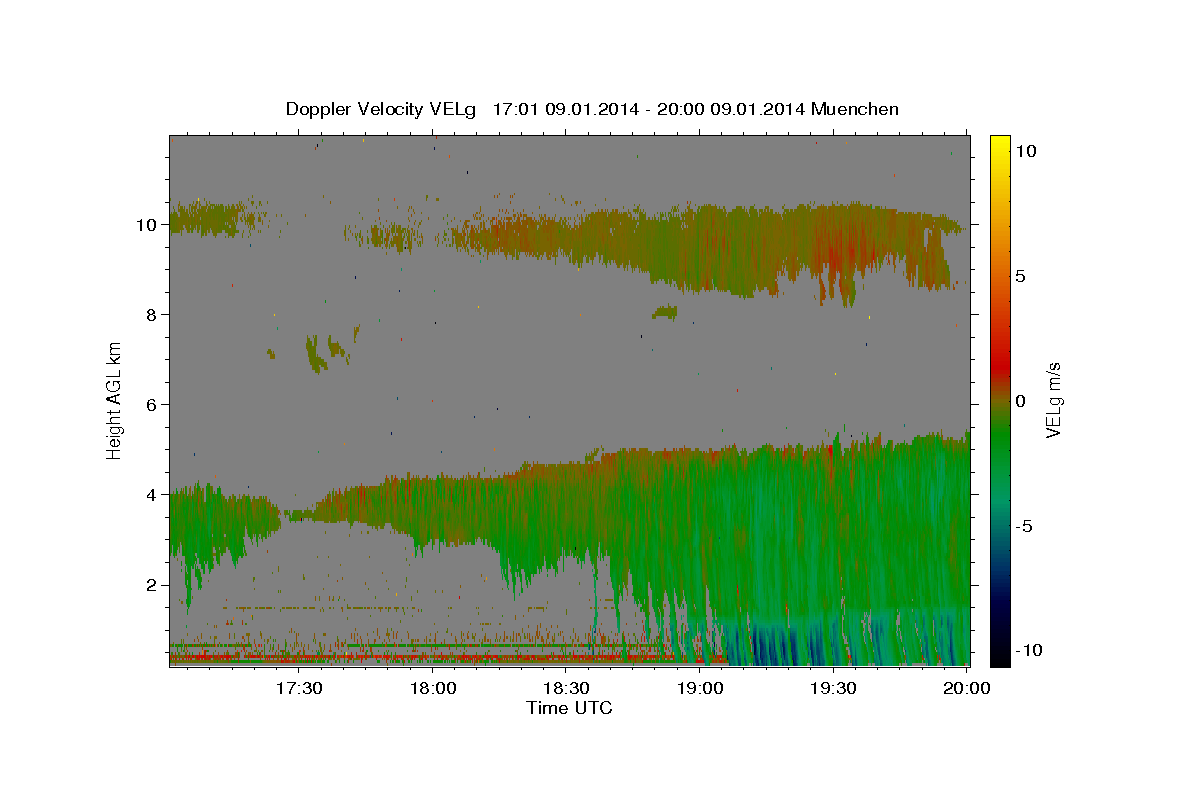Click the colorbar value 5
The height and width of the screenshot is (800, 1200).
(x=1020, y=276)
